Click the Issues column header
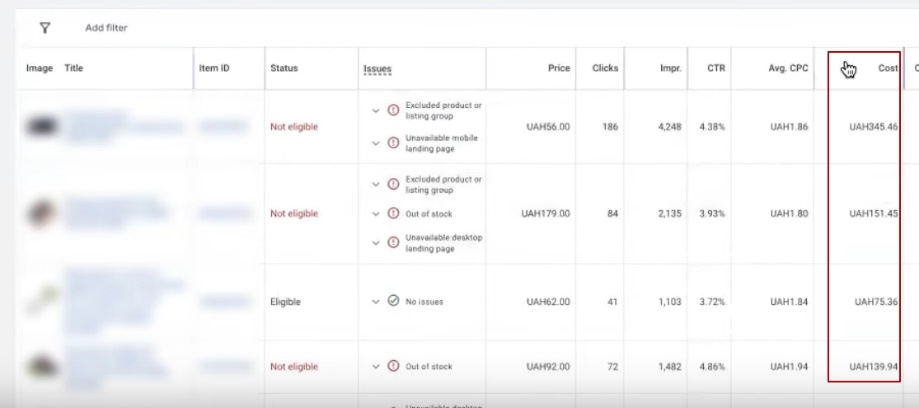 [x=377, y=69]
